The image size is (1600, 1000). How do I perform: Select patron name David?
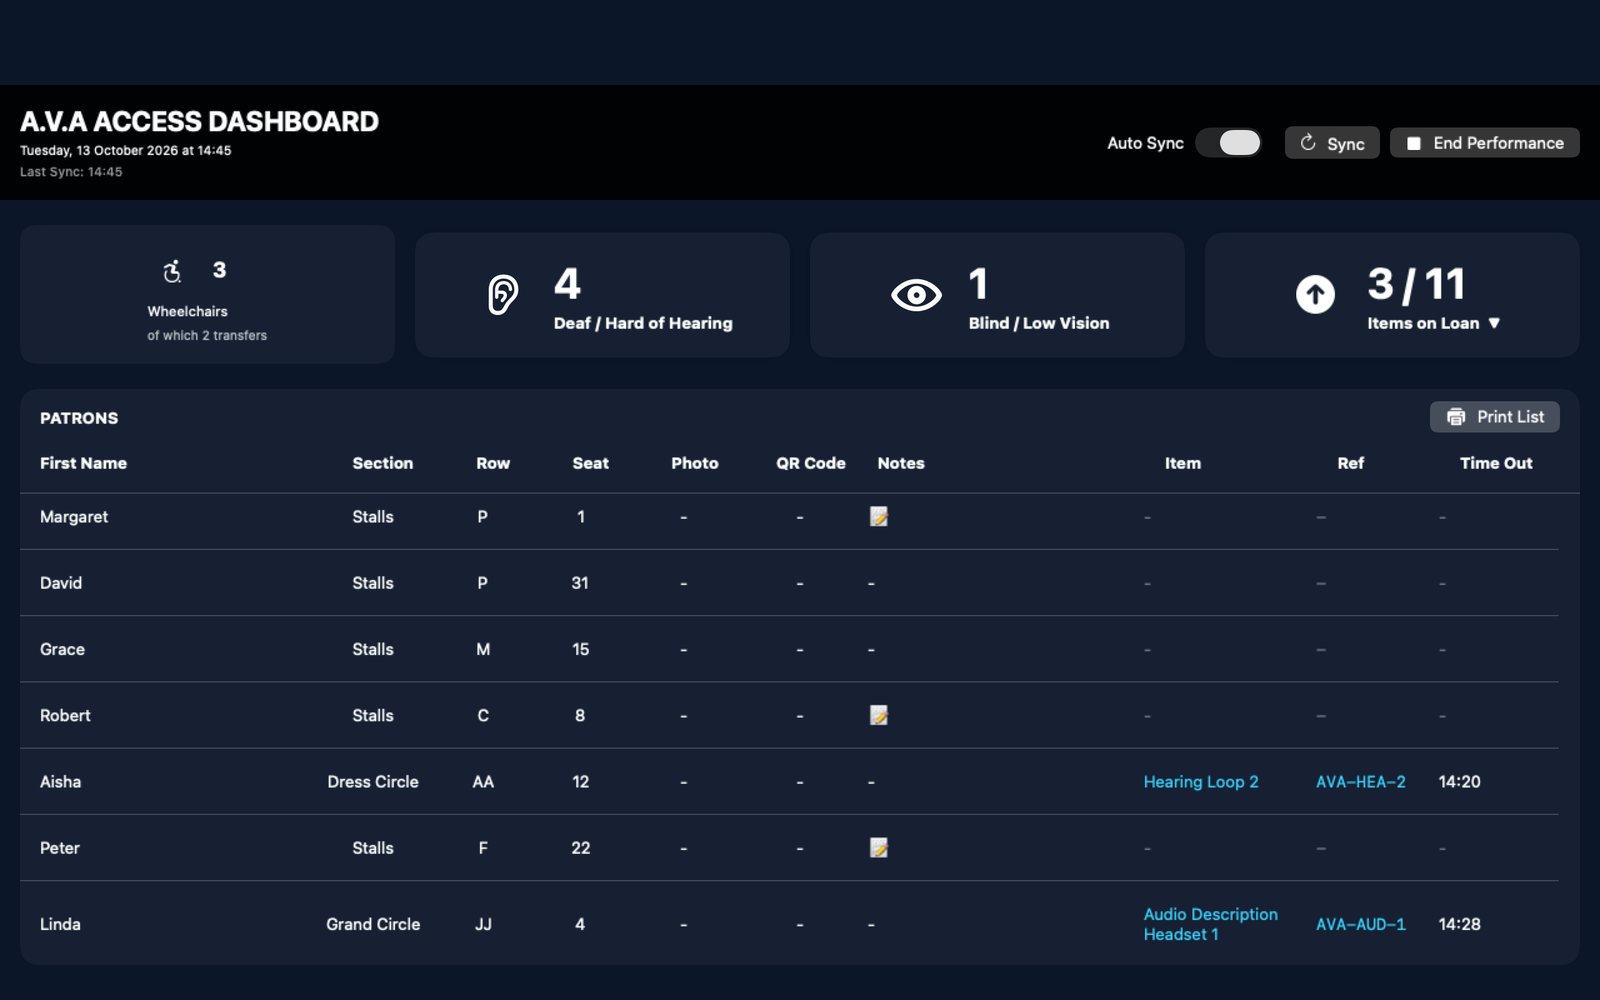pyautogui.click(x=61, y=583)
